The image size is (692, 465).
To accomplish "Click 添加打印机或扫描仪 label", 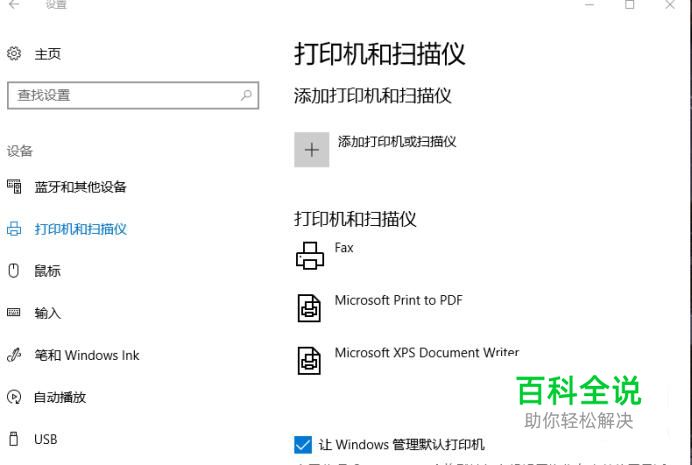I will tap(397, 142).
